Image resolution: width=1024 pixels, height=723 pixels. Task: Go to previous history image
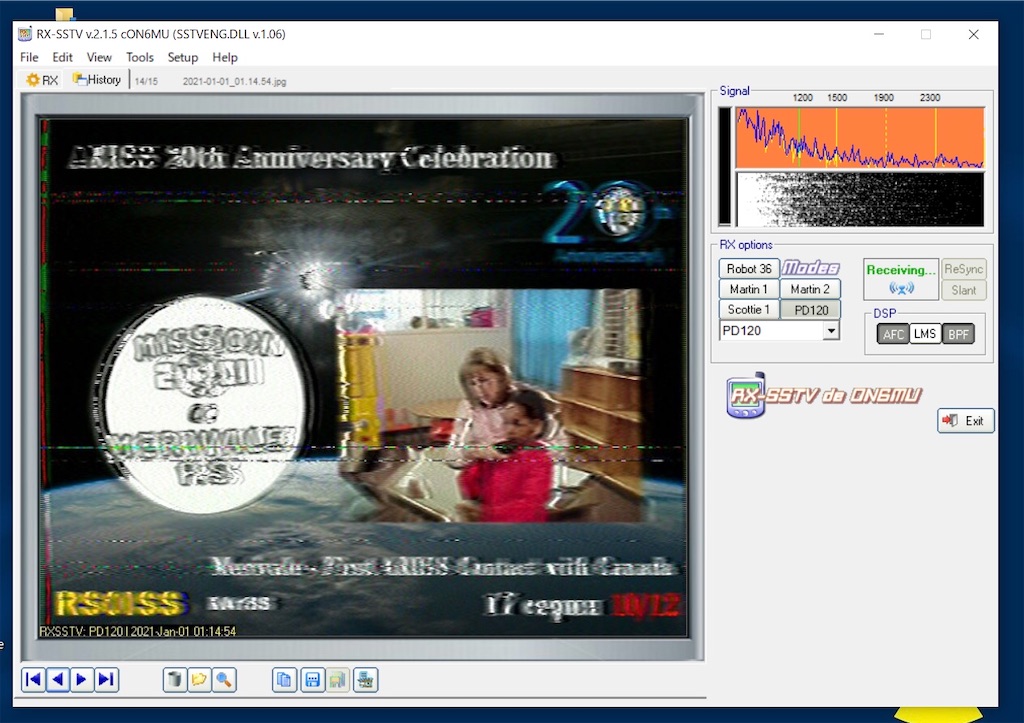[x=57, y=679]
